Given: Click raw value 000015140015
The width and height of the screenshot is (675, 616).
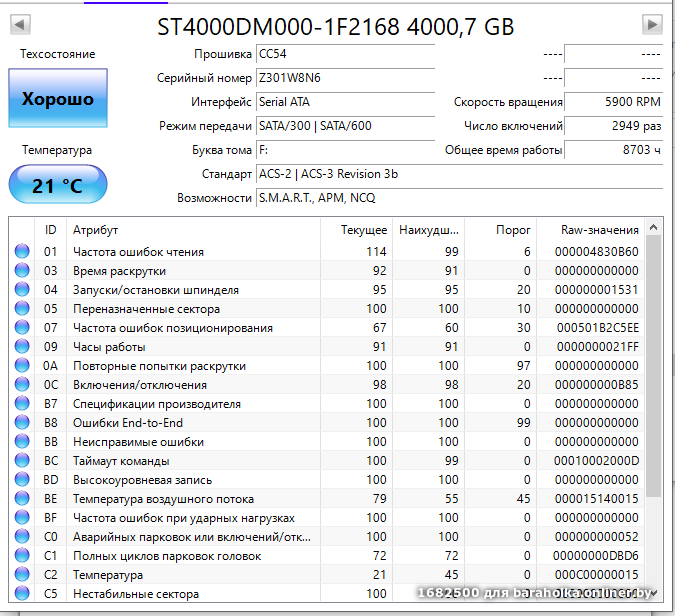Looking at the screenshot, I should pyautogui.click(x=597, y=498).
